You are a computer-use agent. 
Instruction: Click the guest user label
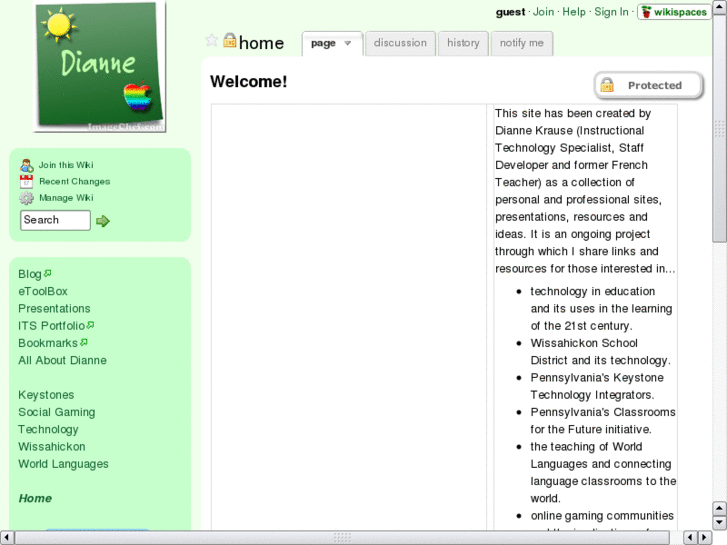click(510, 12)
